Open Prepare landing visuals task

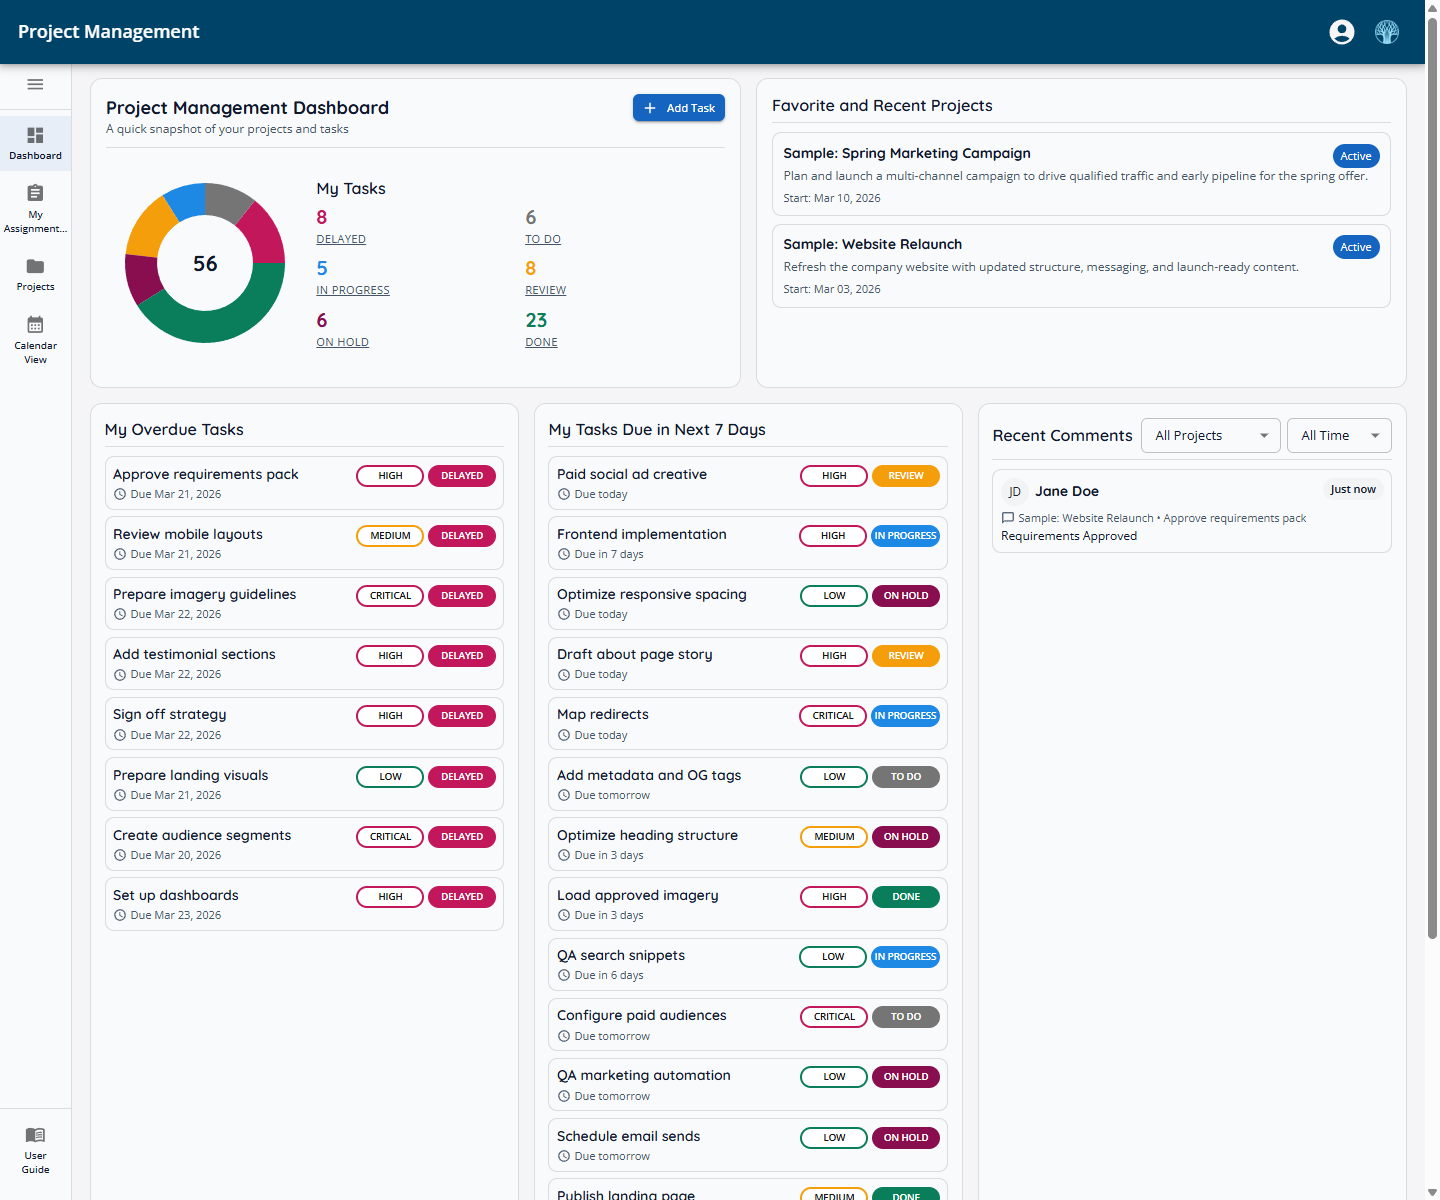pos(304,784)
